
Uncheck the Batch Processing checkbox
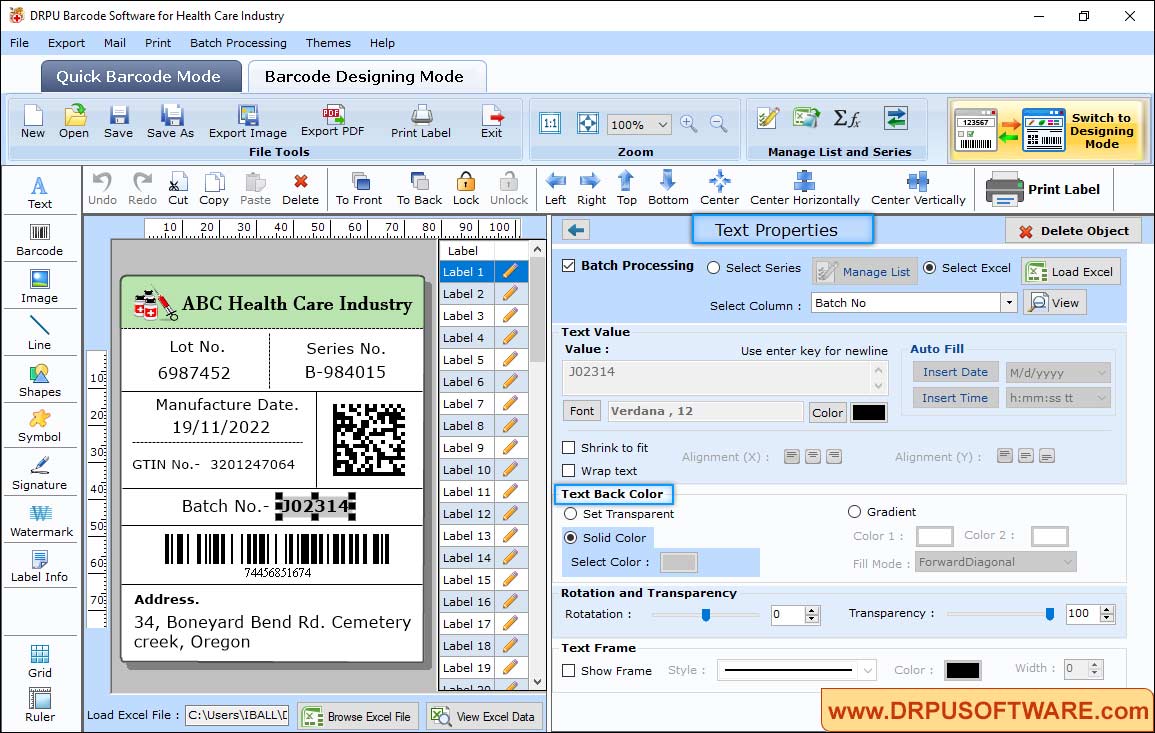(x=569, y=265)
